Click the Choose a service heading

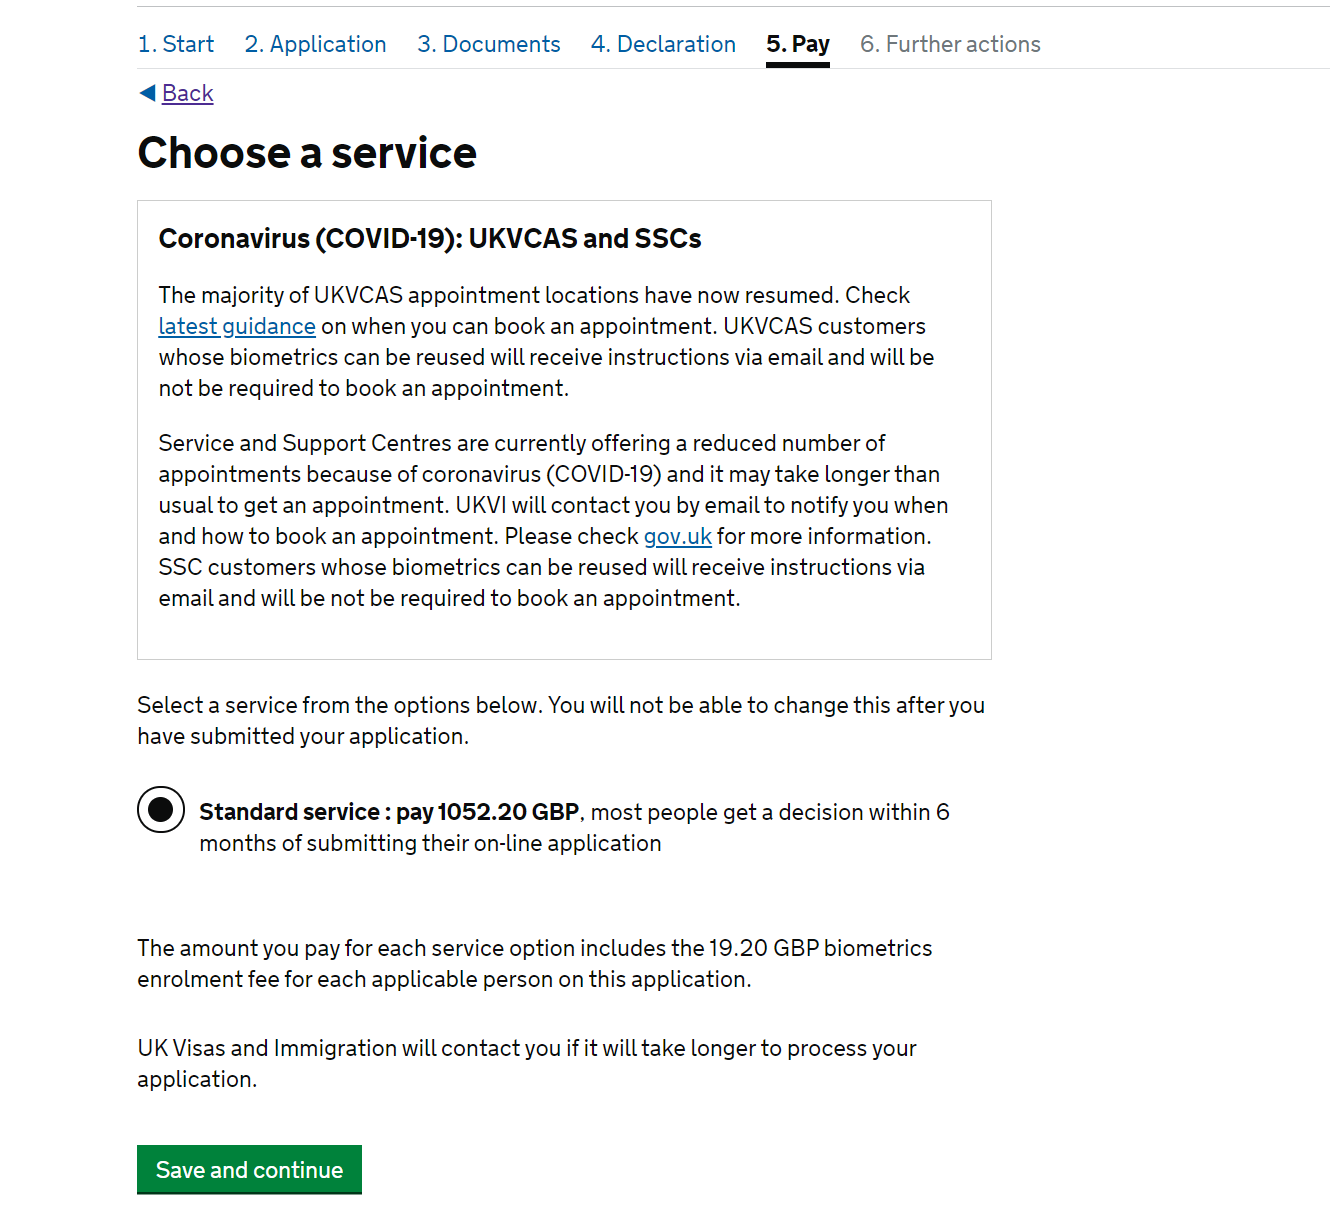307,153
